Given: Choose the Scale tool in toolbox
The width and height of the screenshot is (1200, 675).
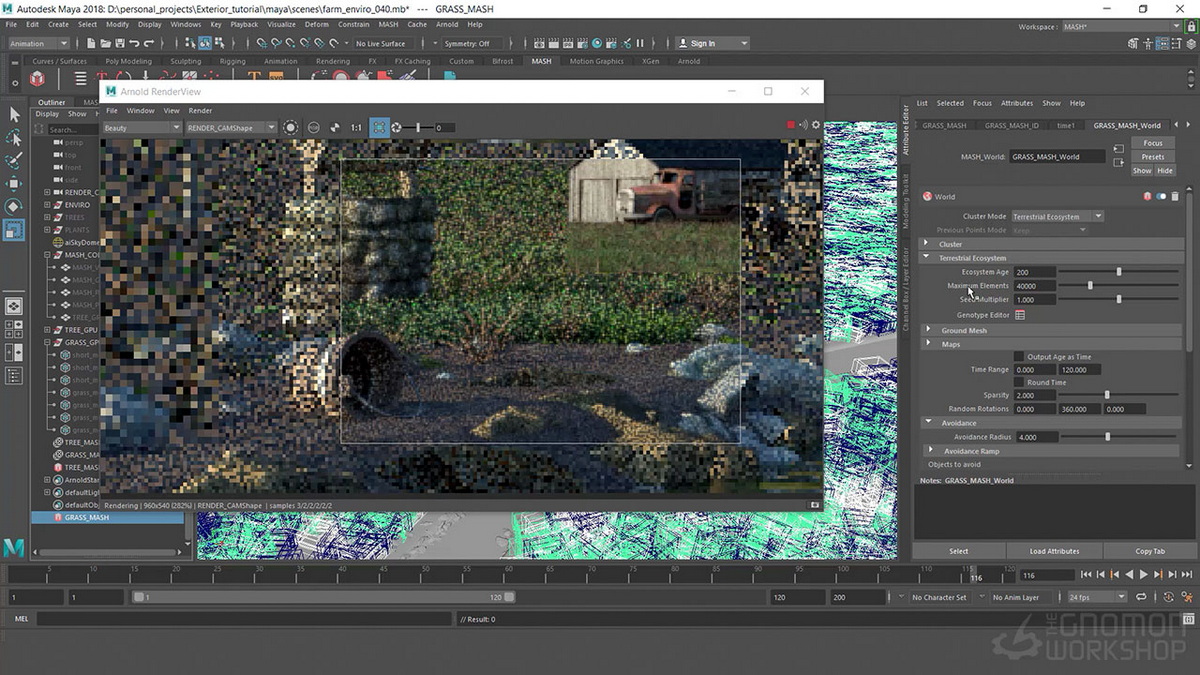Looking at the screenshot, I should point(14,230).
